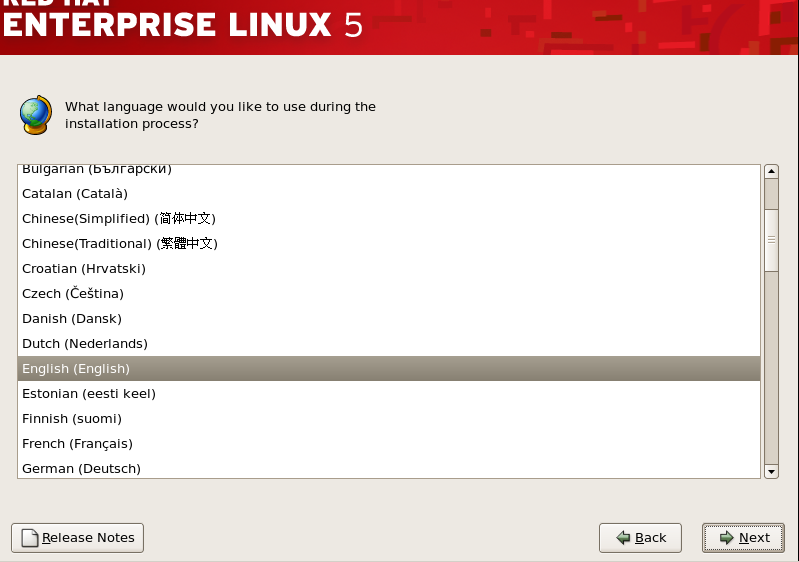Select Chinese(Traditional) language
This screenshot has width=799, height=562.
[389, 244]
